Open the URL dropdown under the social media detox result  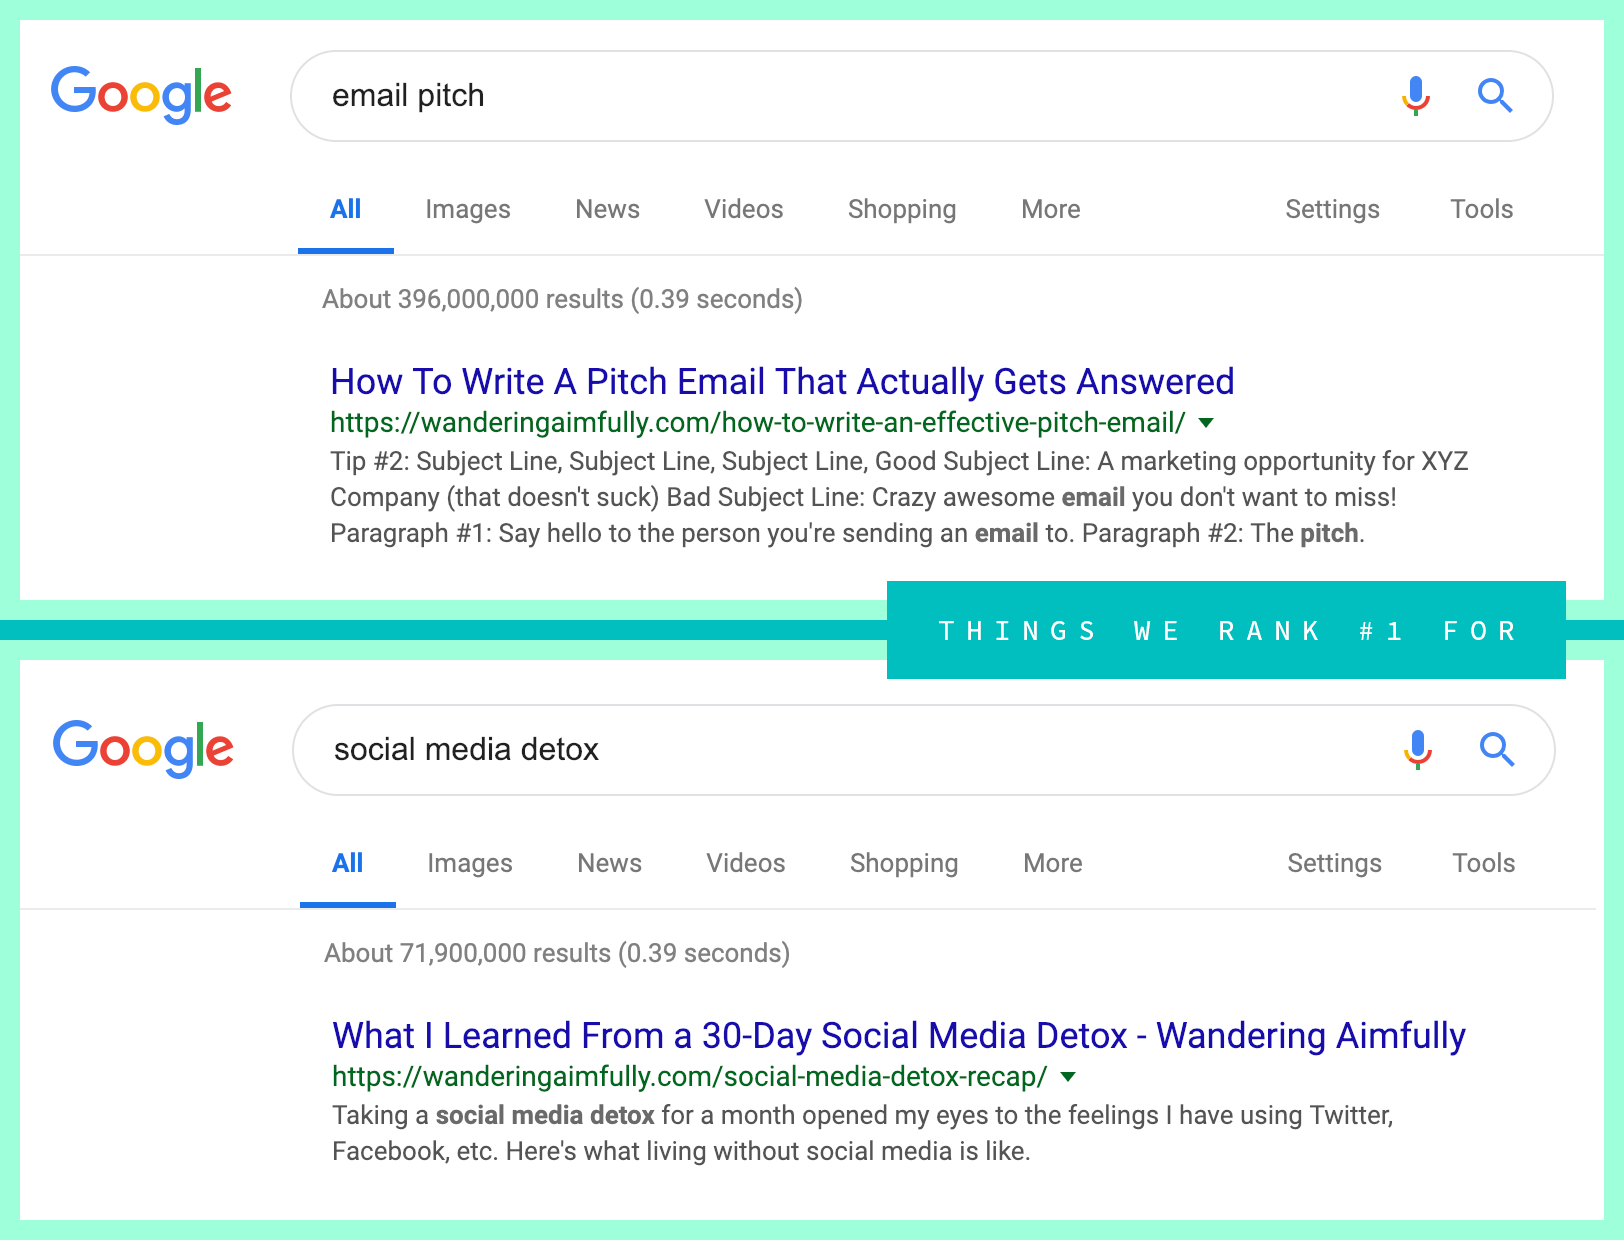(1069, 1077)
